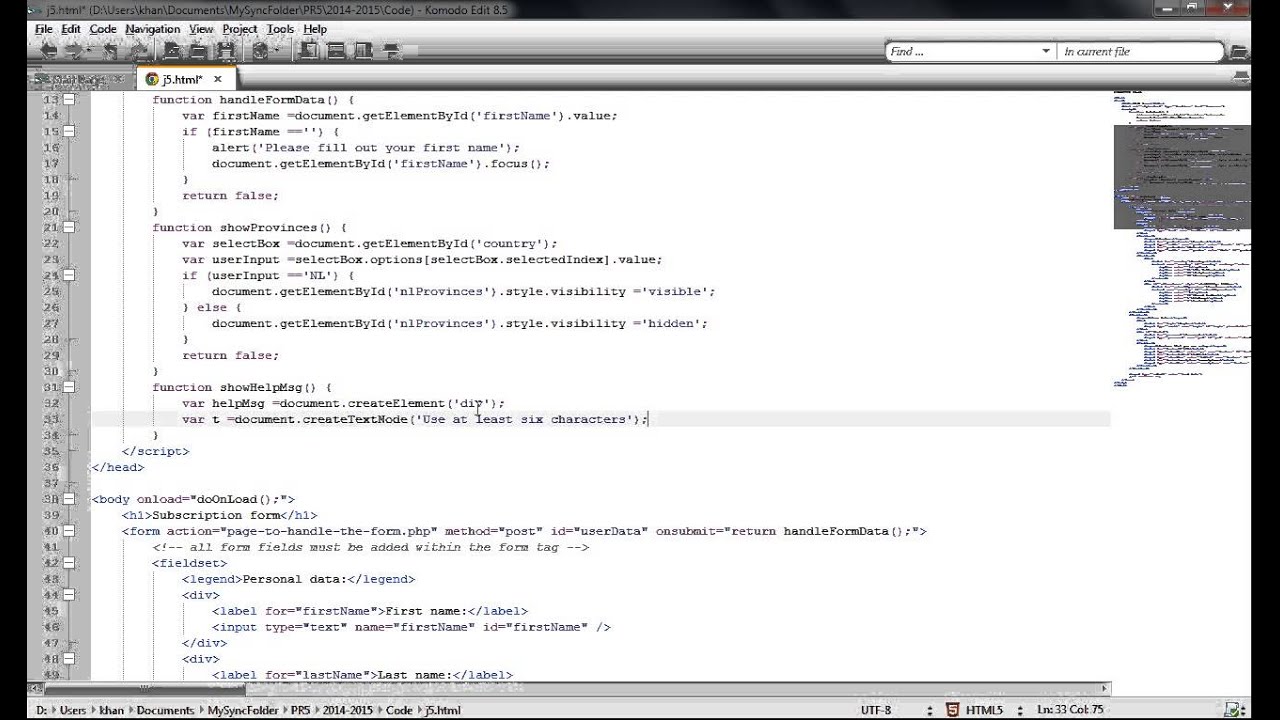Open the Help menu

pyautogui.click(x=315, y=29)
